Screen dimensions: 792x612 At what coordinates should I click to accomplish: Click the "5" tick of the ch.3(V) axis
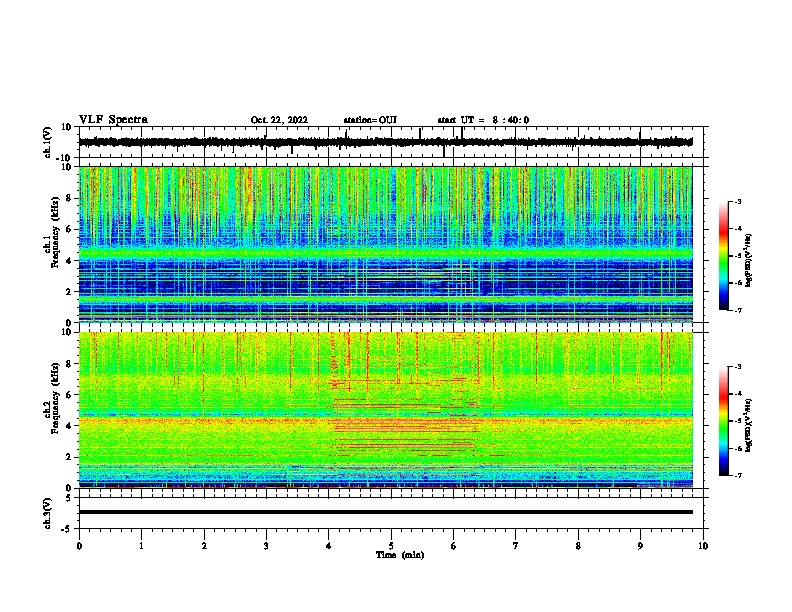(69, 498)
